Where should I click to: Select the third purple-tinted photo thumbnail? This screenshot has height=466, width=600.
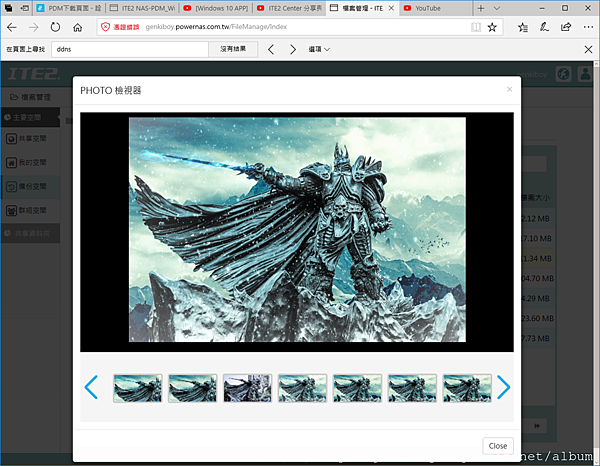pos(248,388)
